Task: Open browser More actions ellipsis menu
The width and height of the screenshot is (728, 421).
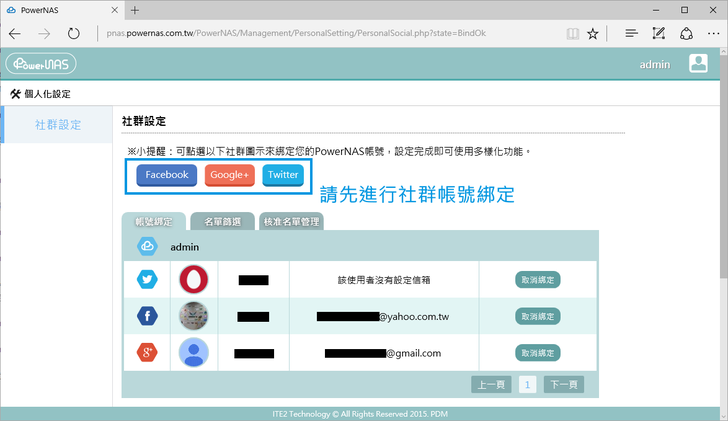Action: [x=711, y=33]
